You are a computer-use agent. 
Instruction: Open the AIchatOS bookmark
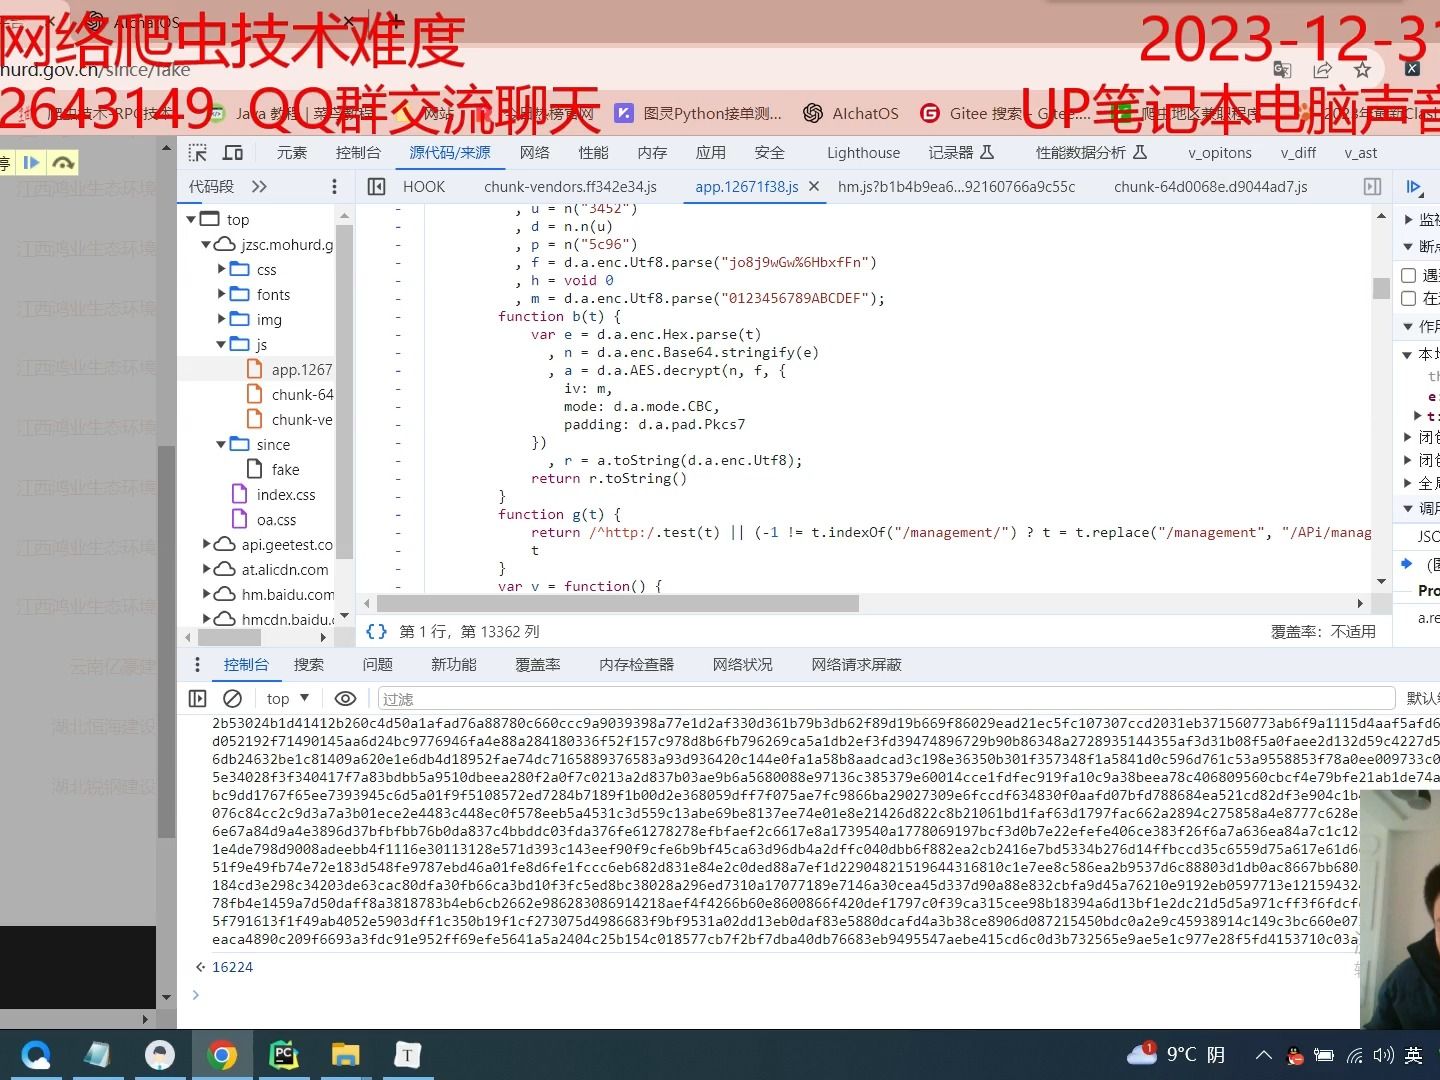[851, 113]
